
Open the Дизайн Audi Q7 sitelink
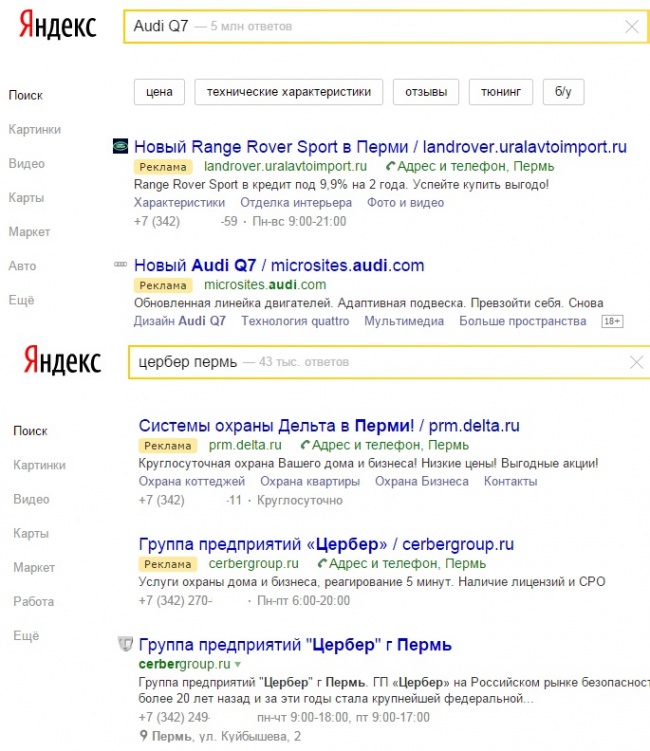click(180, 321)
